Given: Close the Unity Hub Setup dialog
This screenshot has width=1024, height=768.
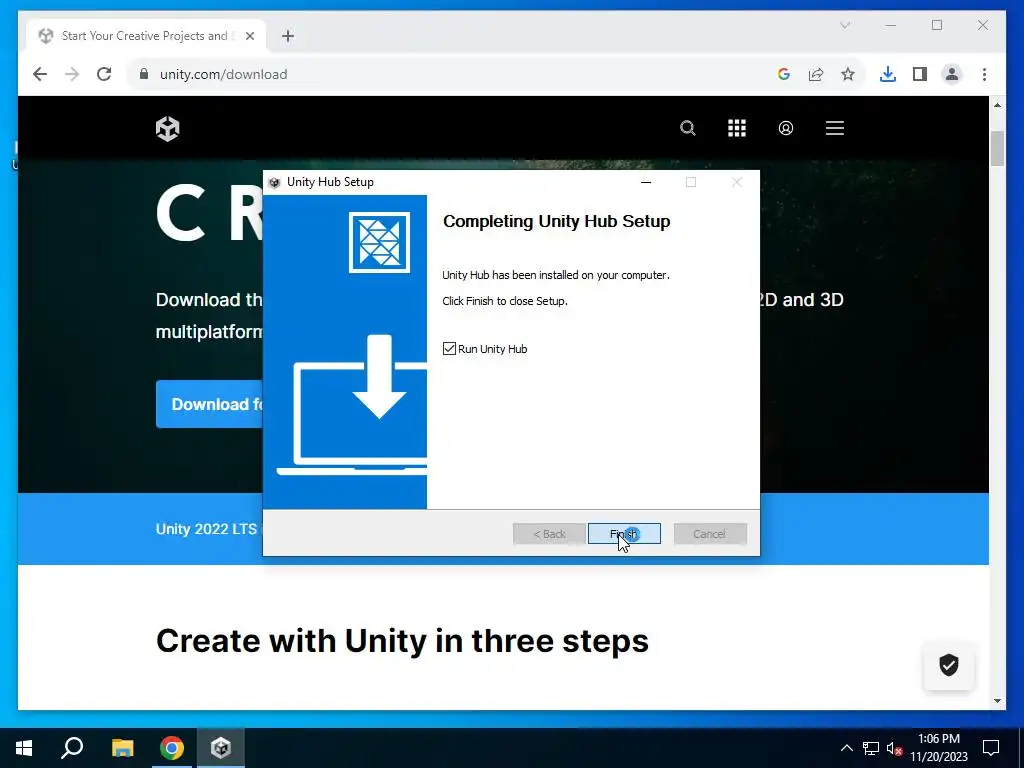Looking at the screenshot, I should tap(737, 182).
